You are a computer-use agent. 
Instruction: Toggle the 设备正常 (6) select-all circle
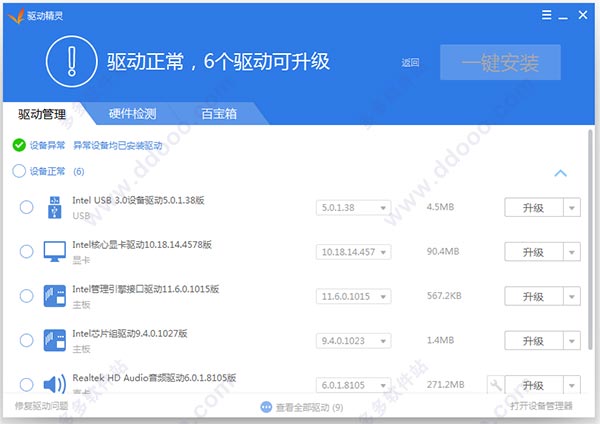pyautogui.click(x=19, y=171)
